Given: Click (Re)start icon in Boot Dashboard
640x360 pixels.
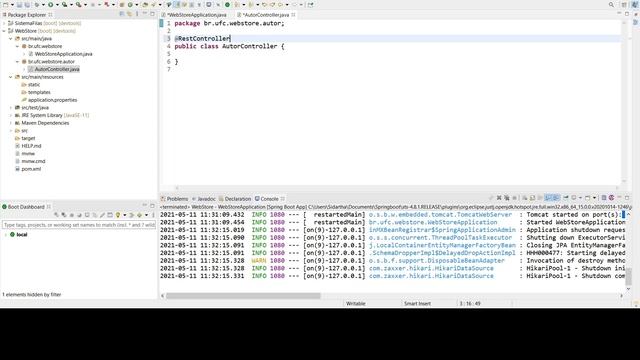Looking at the screenshot, I should 56,215.
